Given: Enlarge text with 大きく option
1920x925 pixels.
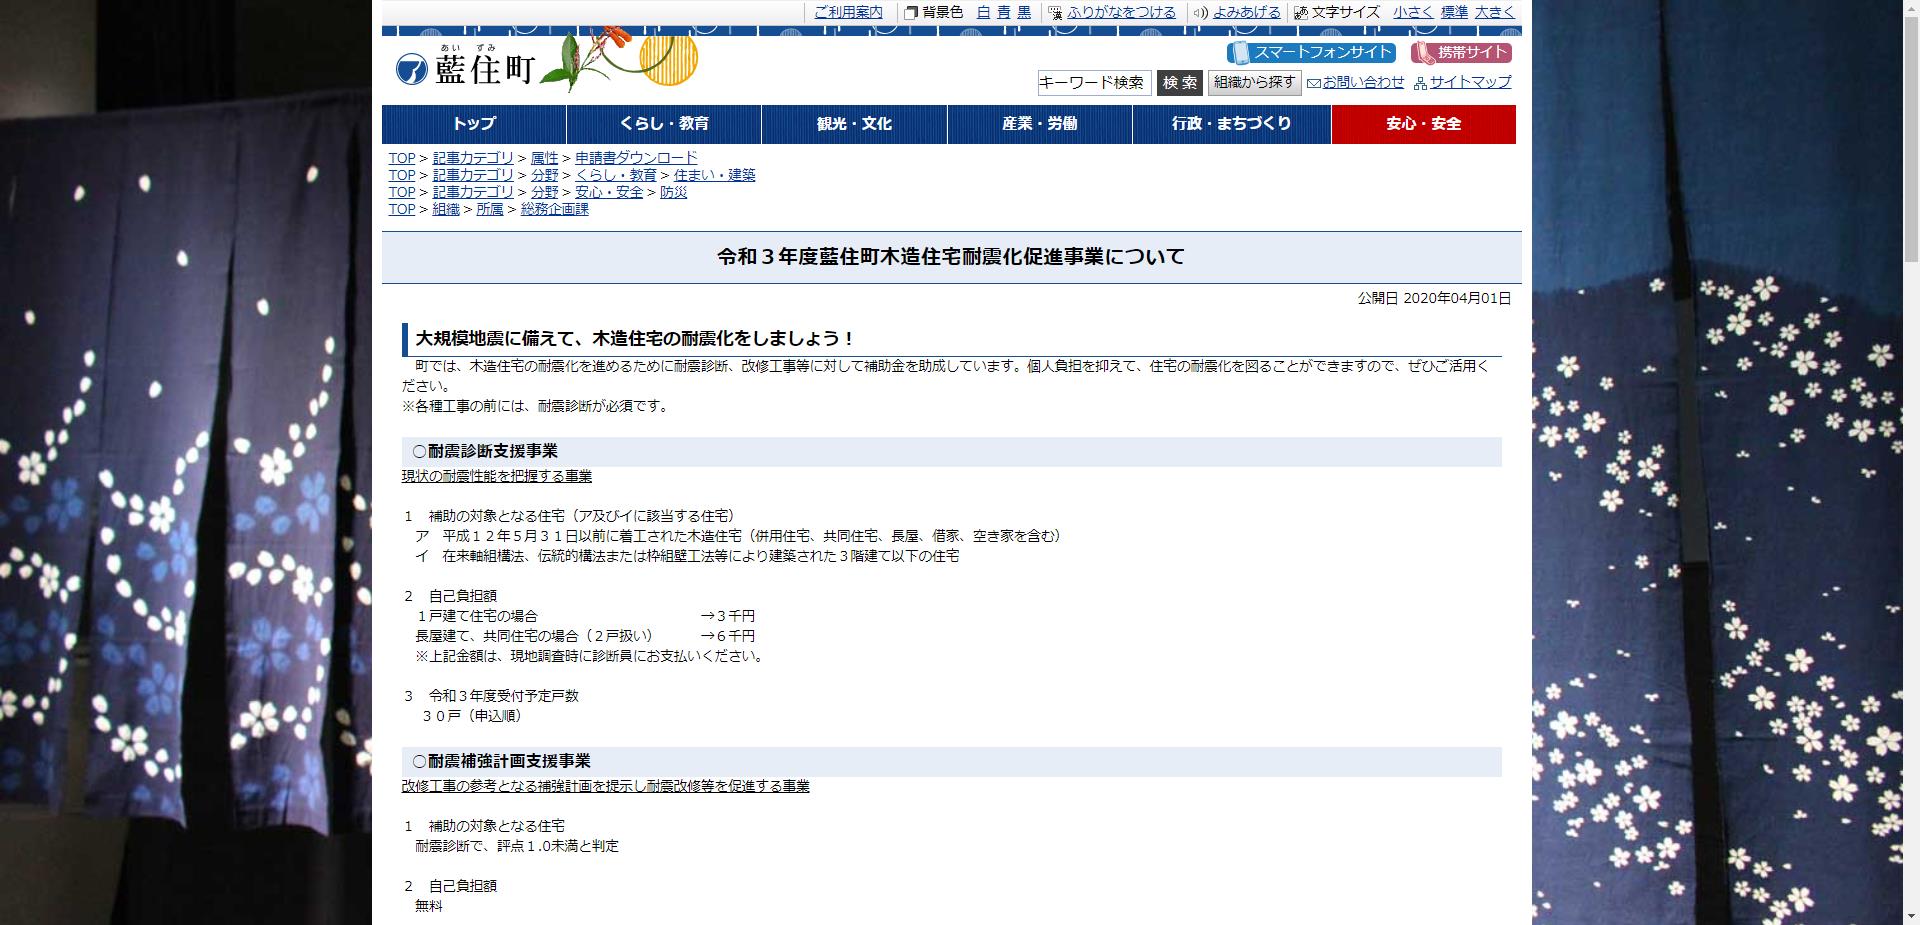Looking at the screenshot, I should 1495,12.
